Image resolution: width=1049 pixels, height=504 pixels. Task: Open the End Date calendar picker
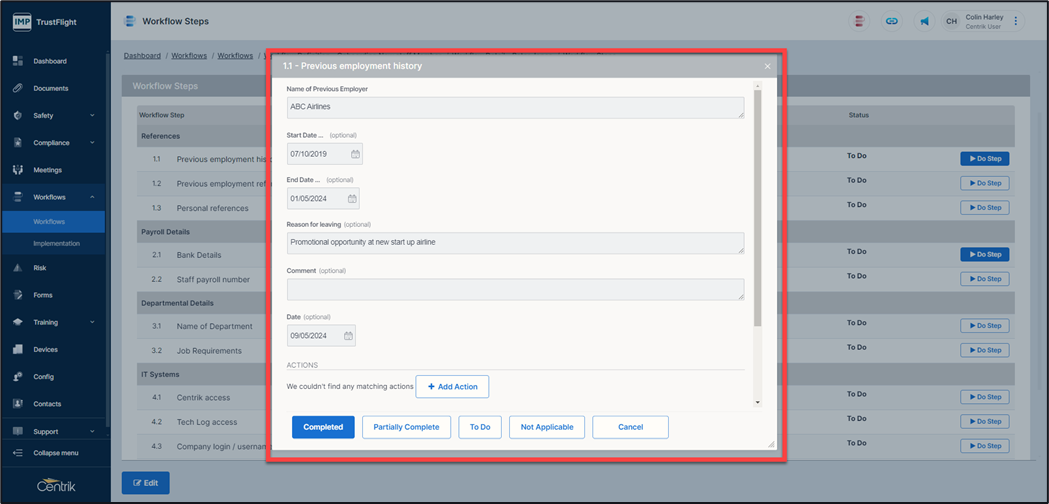click(349, 198)
